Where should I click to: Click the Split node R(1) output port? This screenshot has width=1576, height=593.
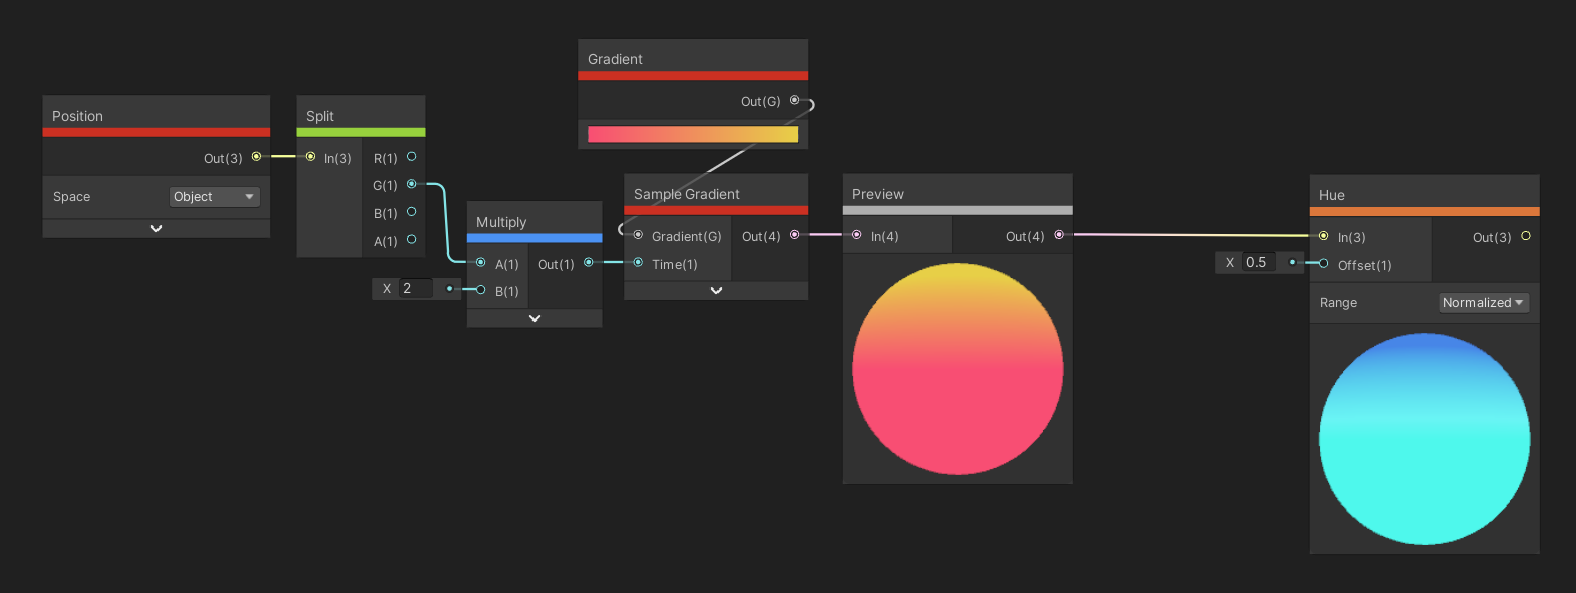[411, 157]
